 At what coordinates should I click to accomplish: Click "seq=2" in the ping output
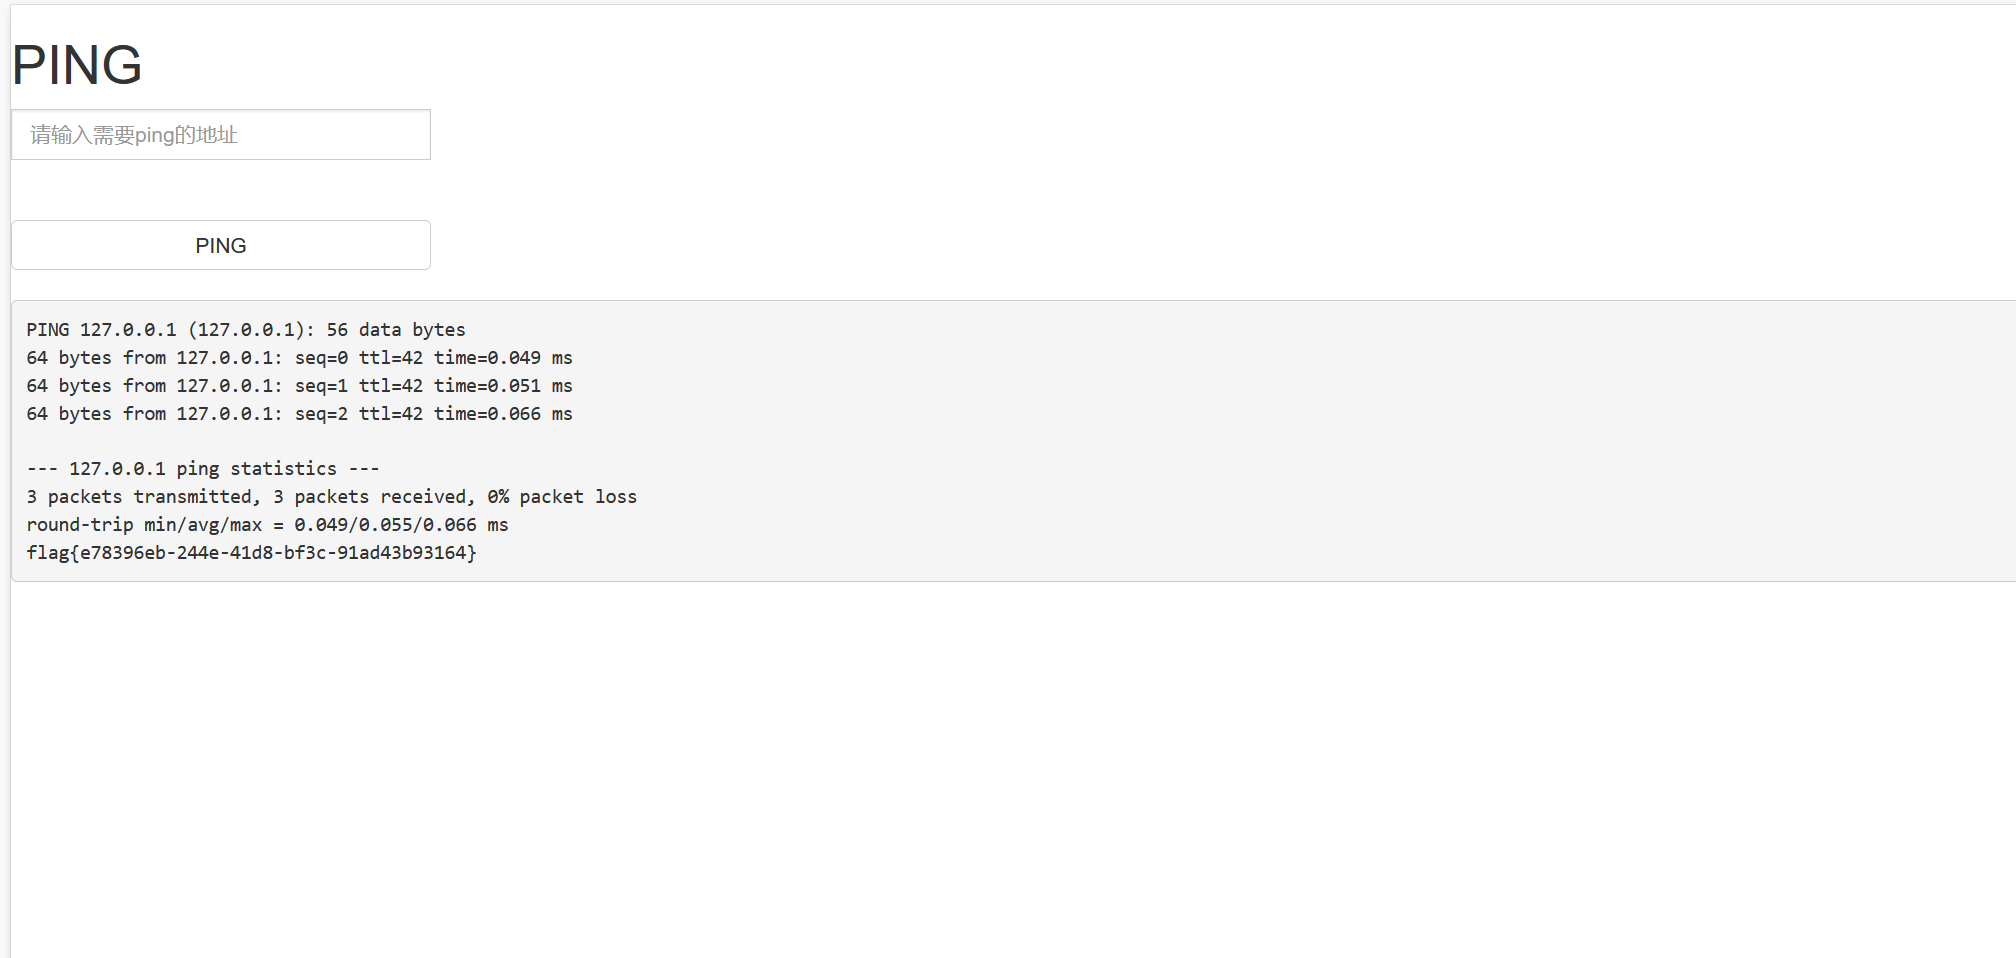[321, 414]
